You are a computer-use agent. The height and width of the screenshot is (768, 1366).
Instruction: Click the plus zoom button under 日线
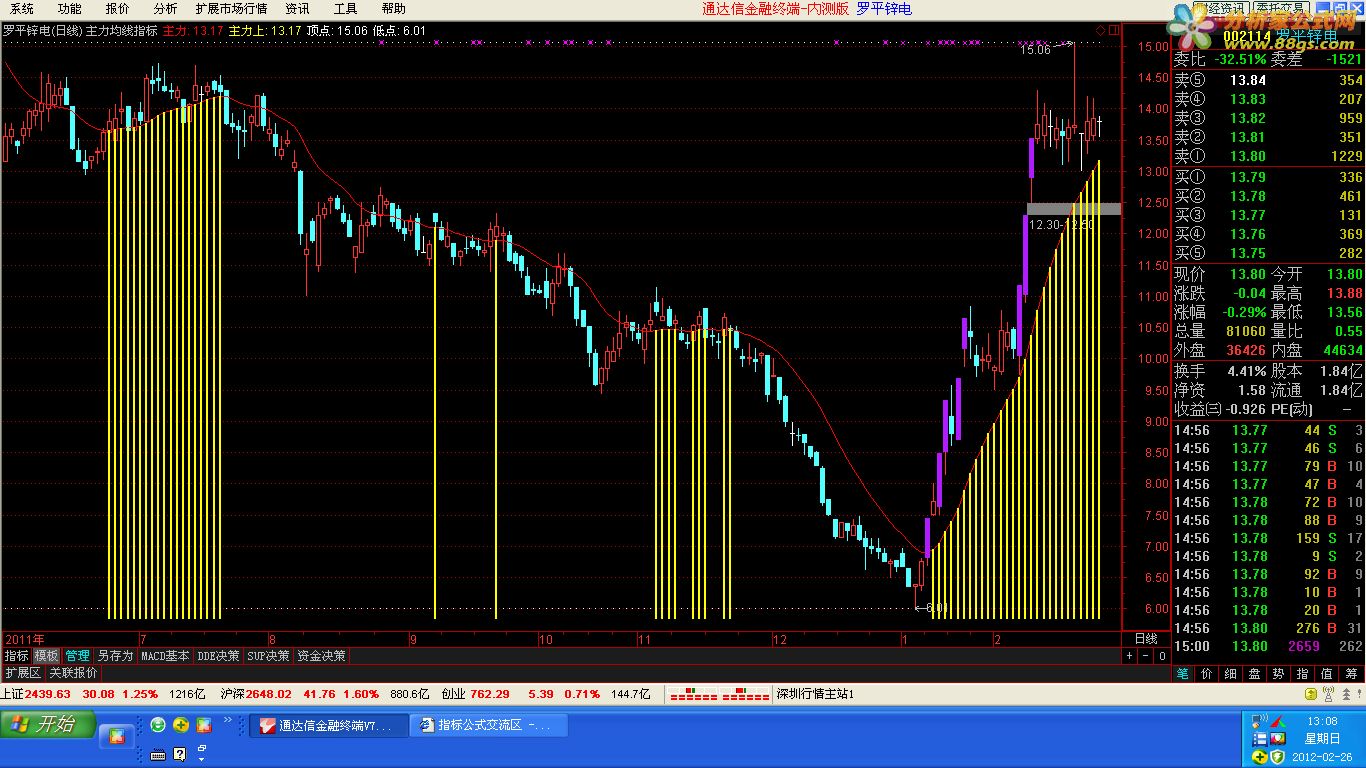(1130, 656)
